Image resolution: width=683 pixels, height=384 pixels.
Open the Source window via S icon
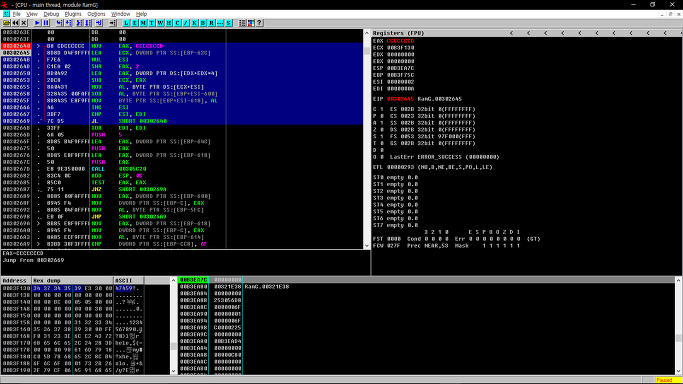pos(228,23)
